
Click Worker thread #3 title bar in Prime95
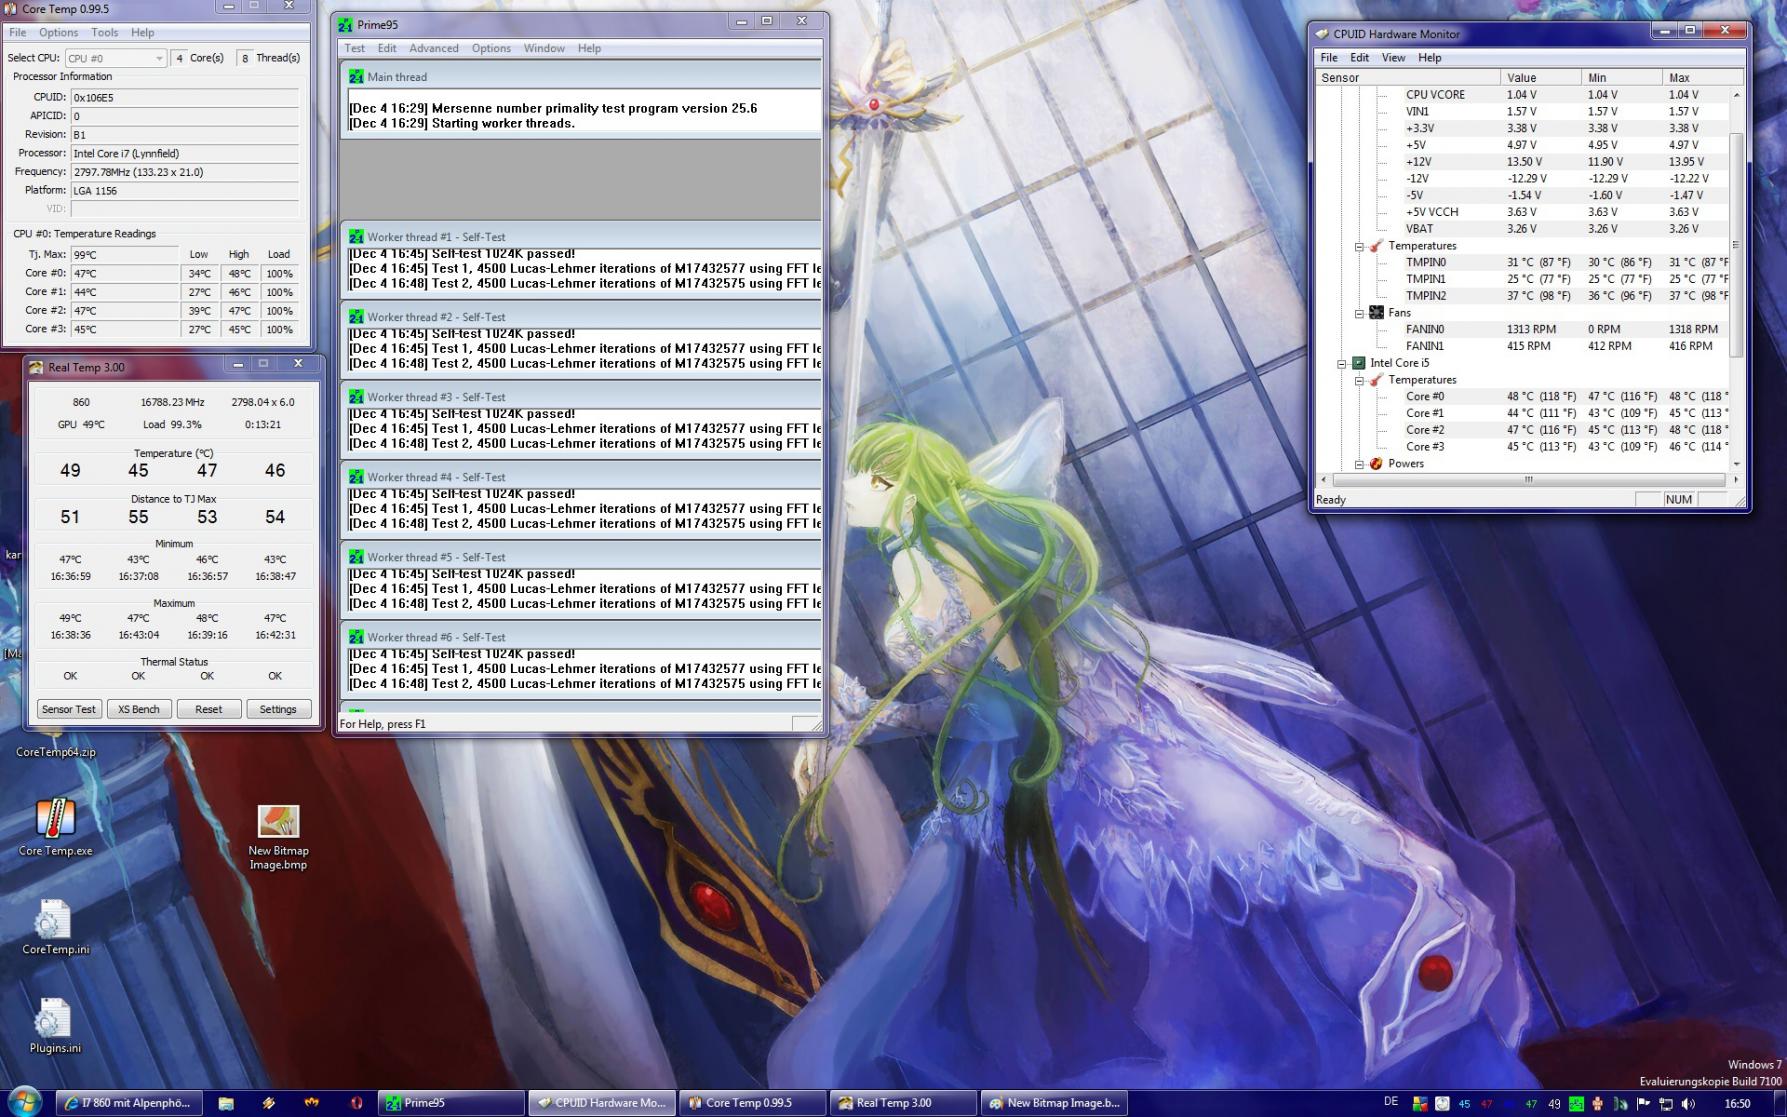point(581,397)
